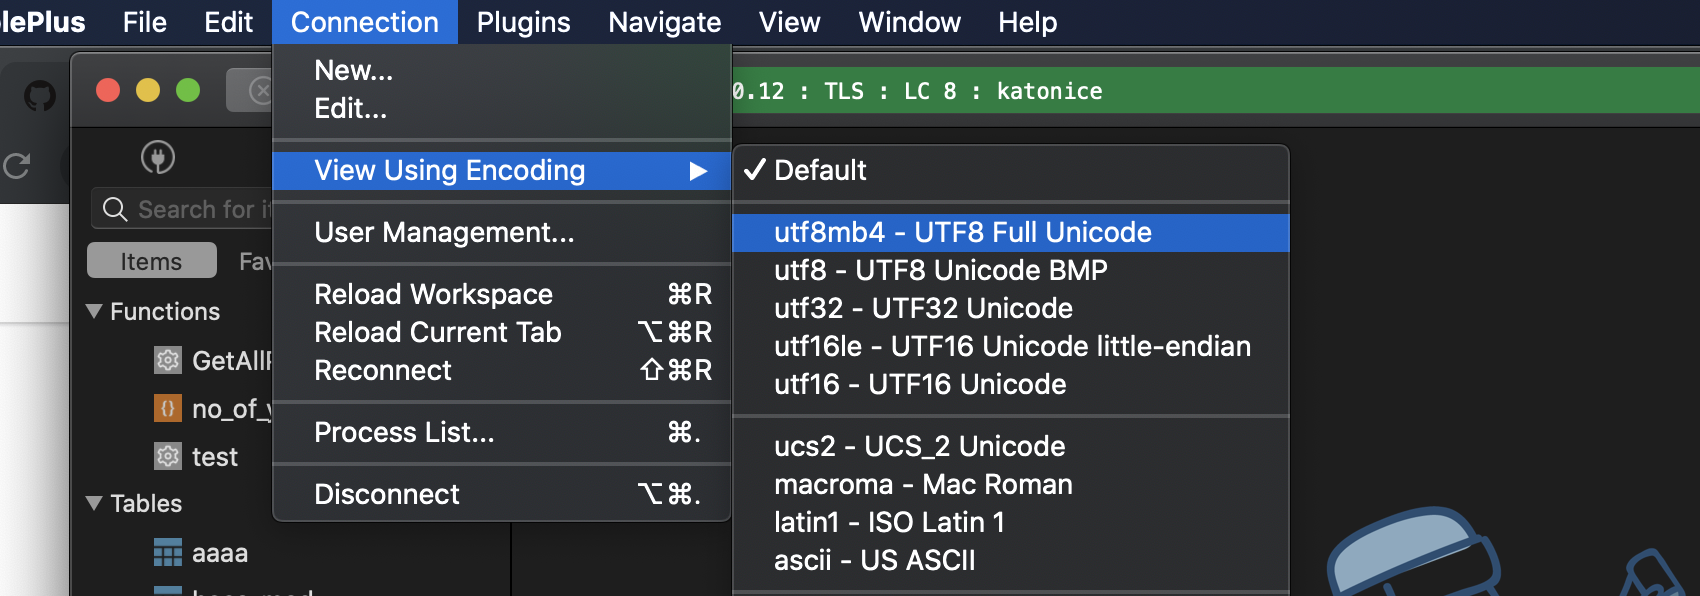Check the Default encoding option
The width and height of the screenshot is (1700, 596).
(x=819, y=170)
